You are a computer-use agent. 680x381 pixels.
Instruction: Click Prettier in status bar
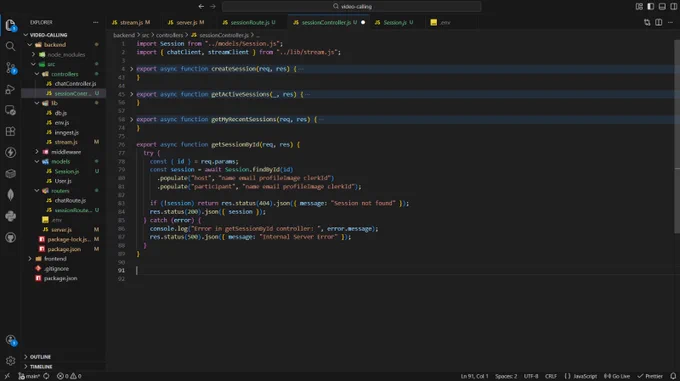650,376
